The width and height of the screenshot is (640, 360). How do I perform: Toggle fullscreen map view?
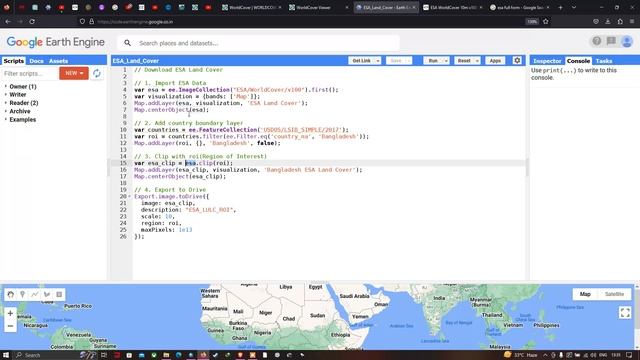point(625,313)
